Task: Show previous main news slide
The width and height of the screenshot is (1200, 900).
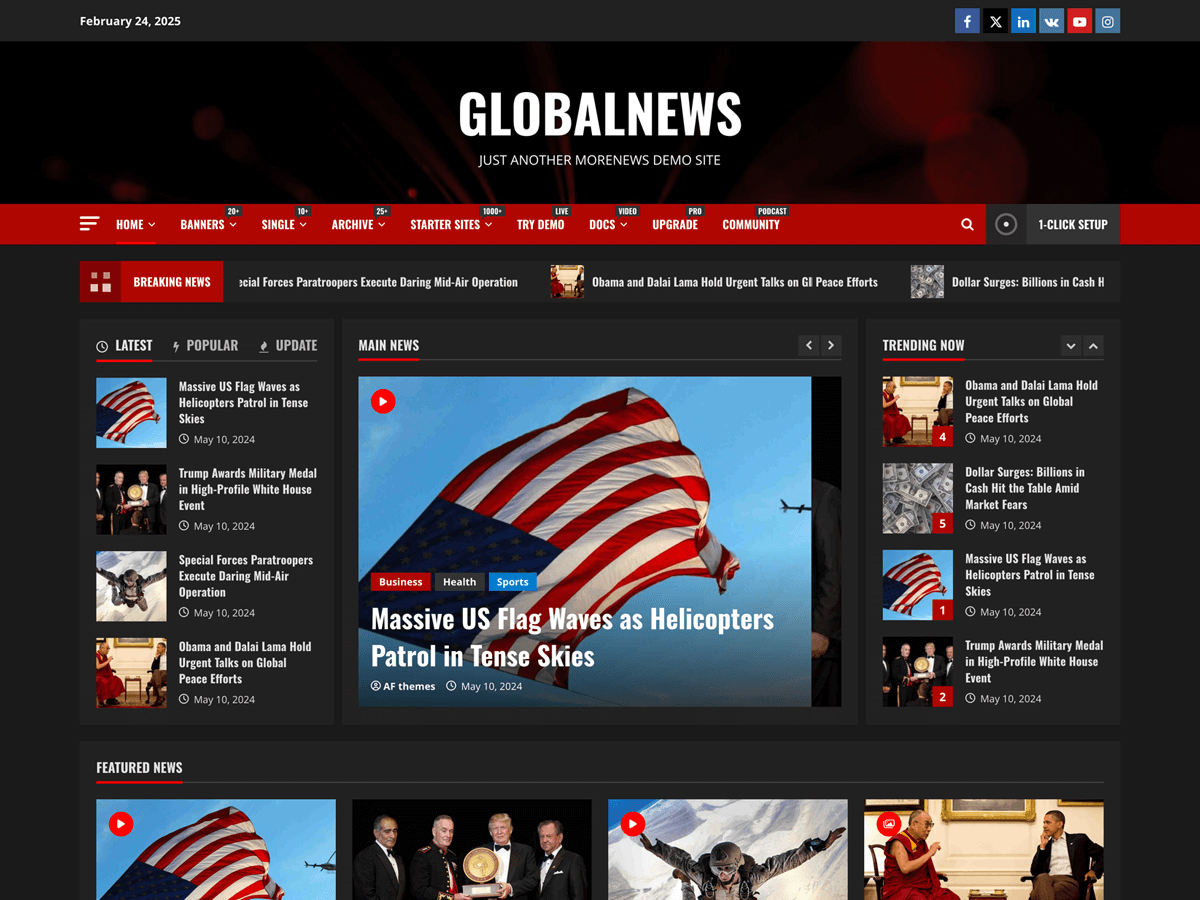Action: (809, 346)
